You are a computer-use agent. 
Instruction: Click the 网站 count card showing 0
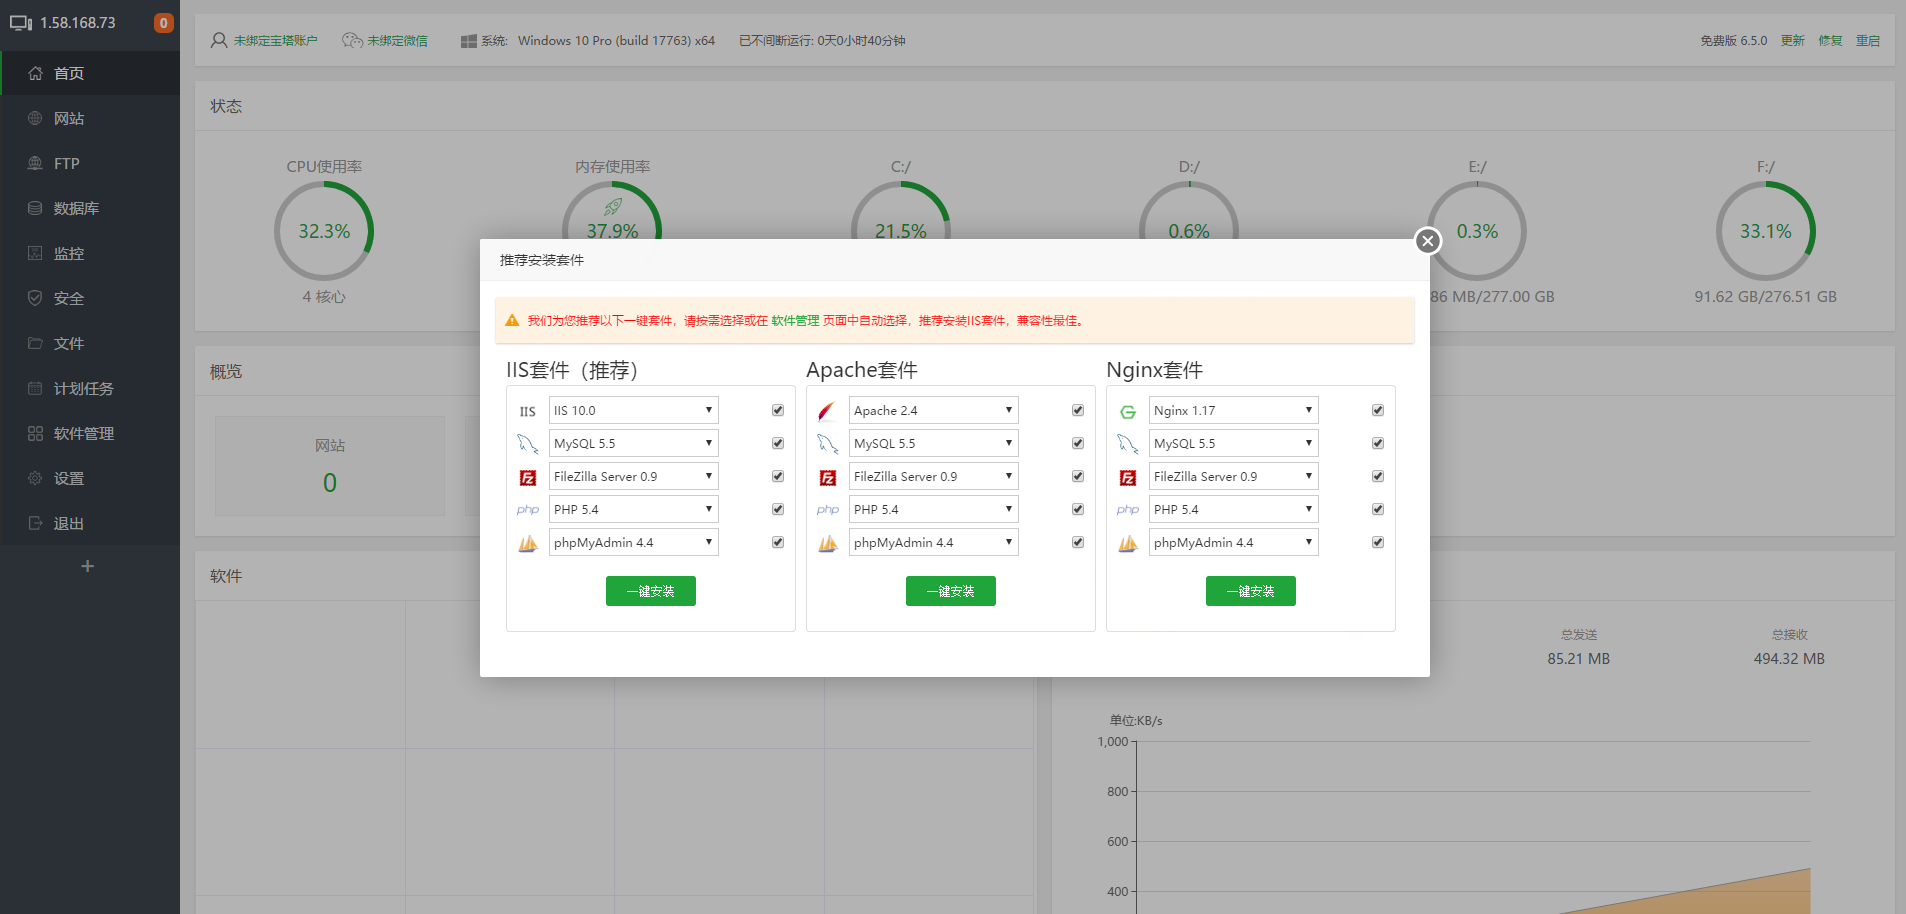pyautogui.click(x=330, y=466)
